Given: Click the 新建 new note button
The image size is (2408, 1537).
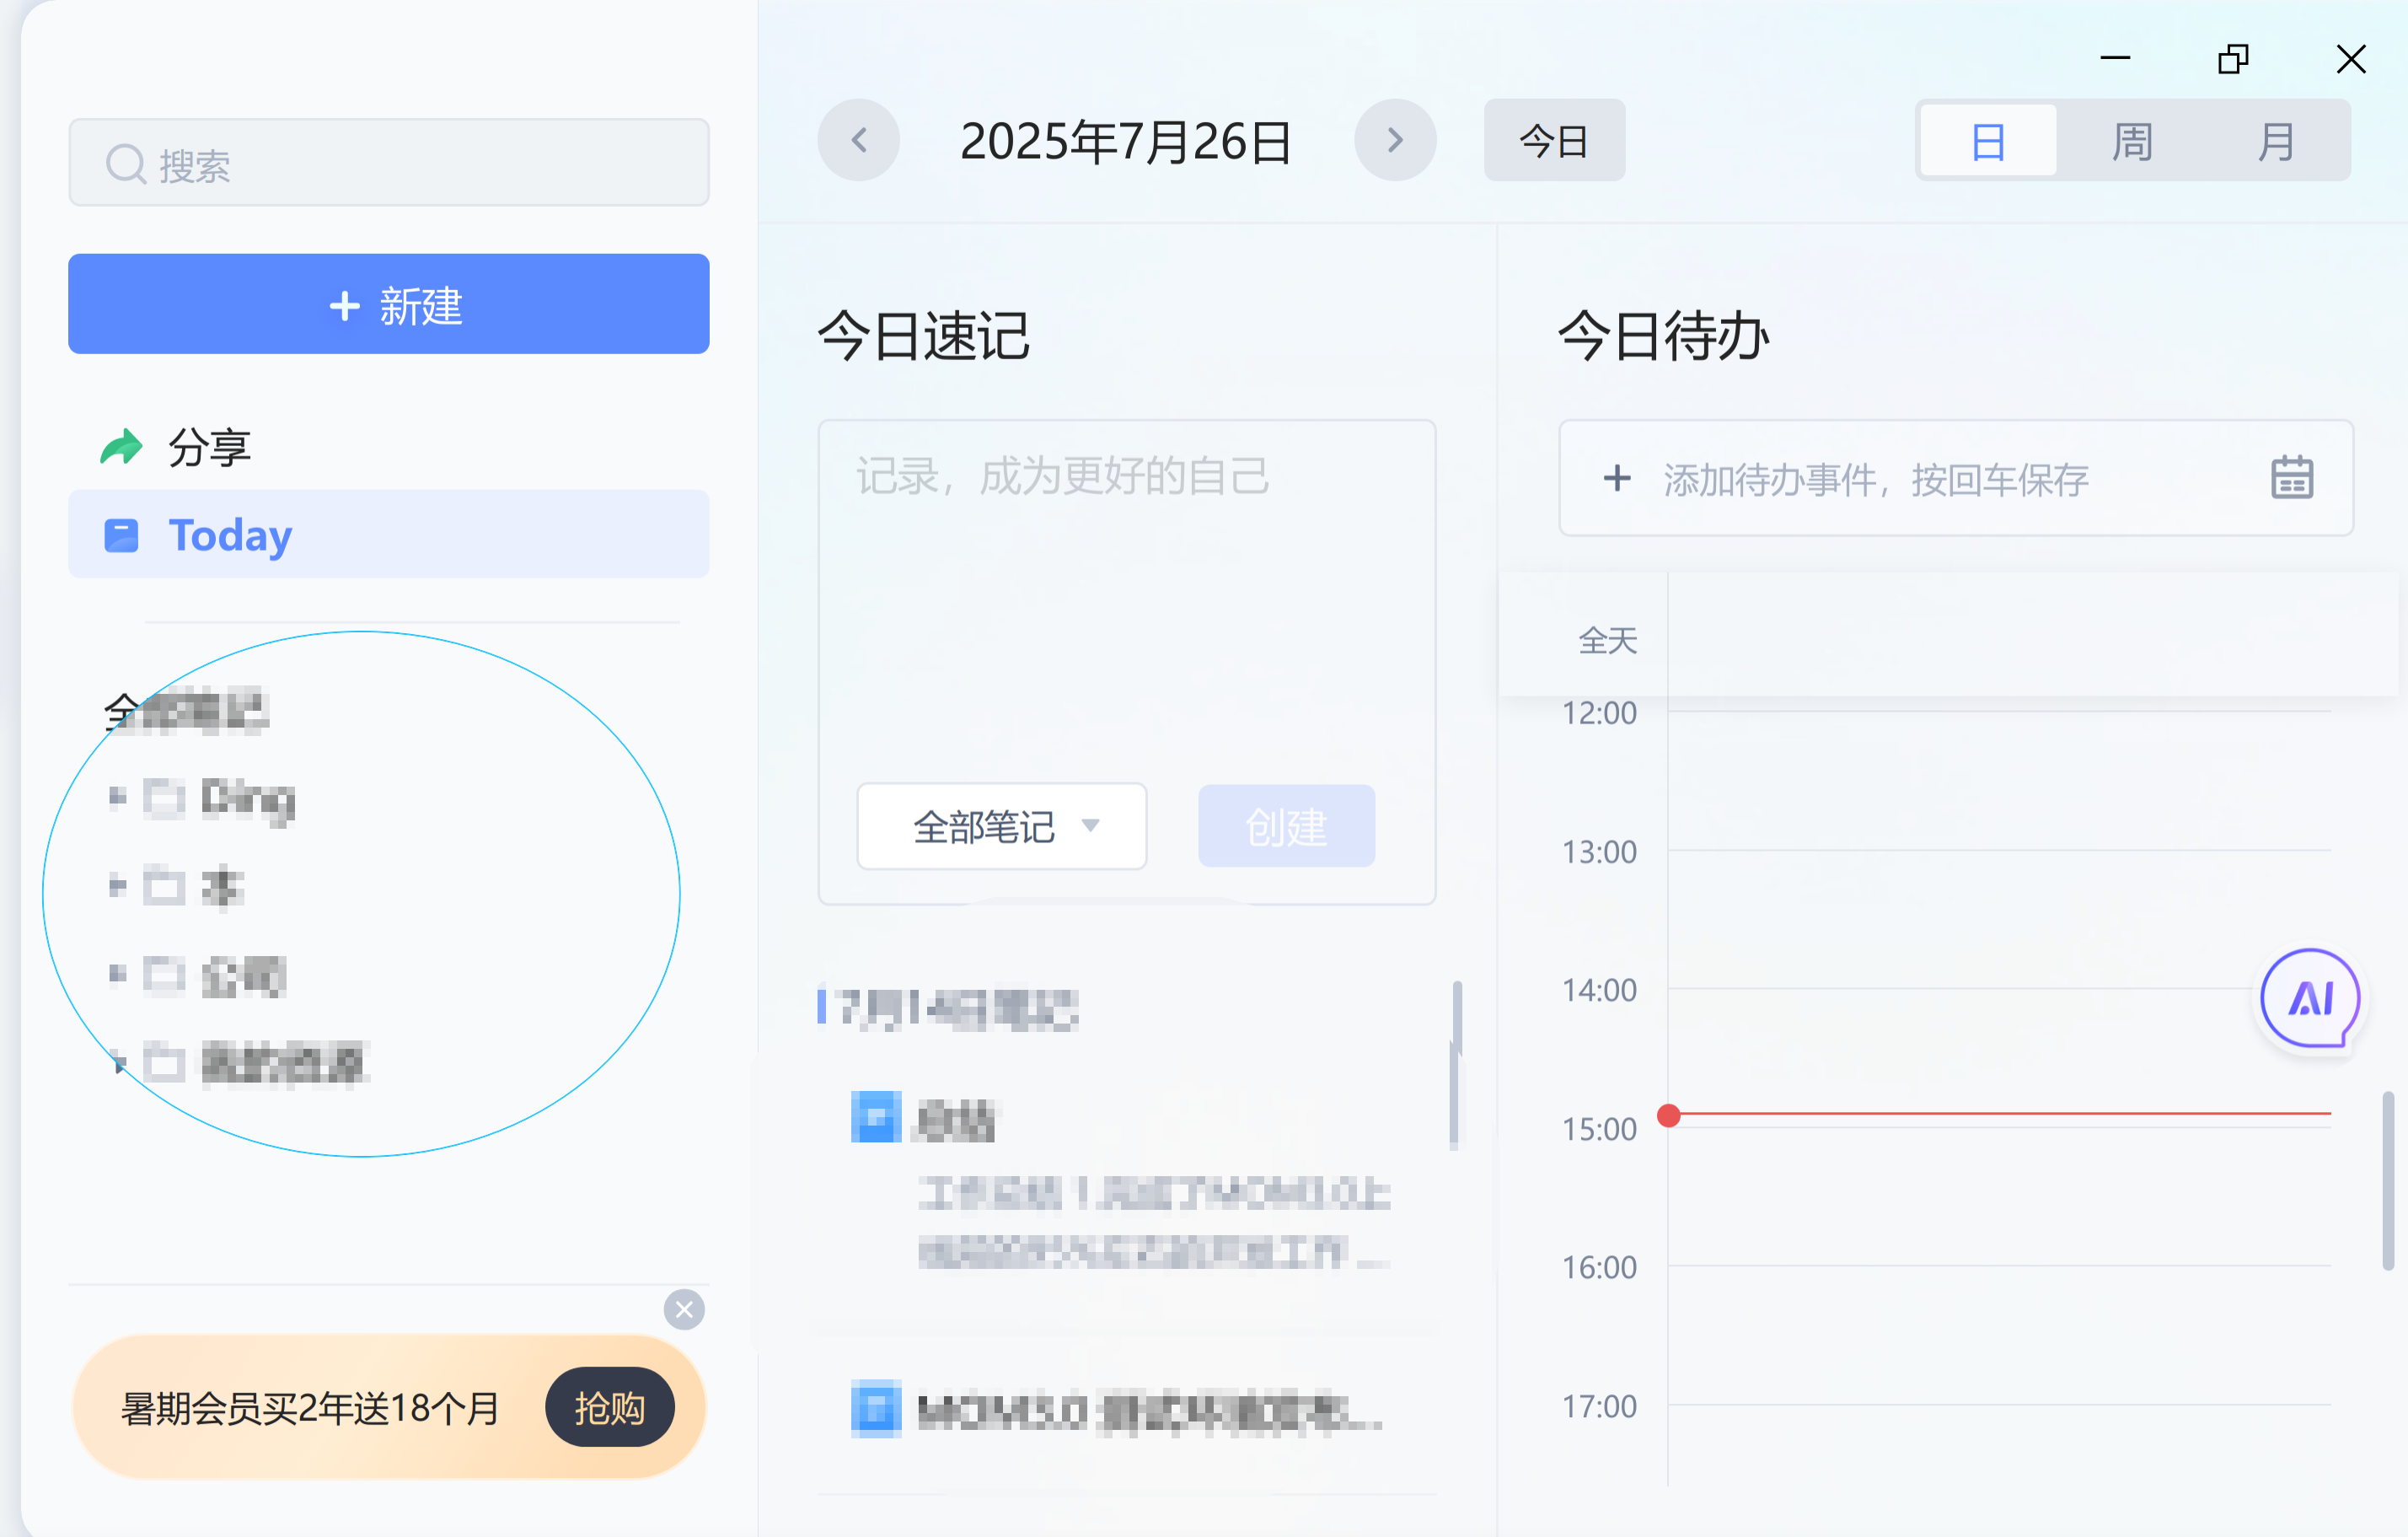Looking at the screenshot, I should (389, 304).
